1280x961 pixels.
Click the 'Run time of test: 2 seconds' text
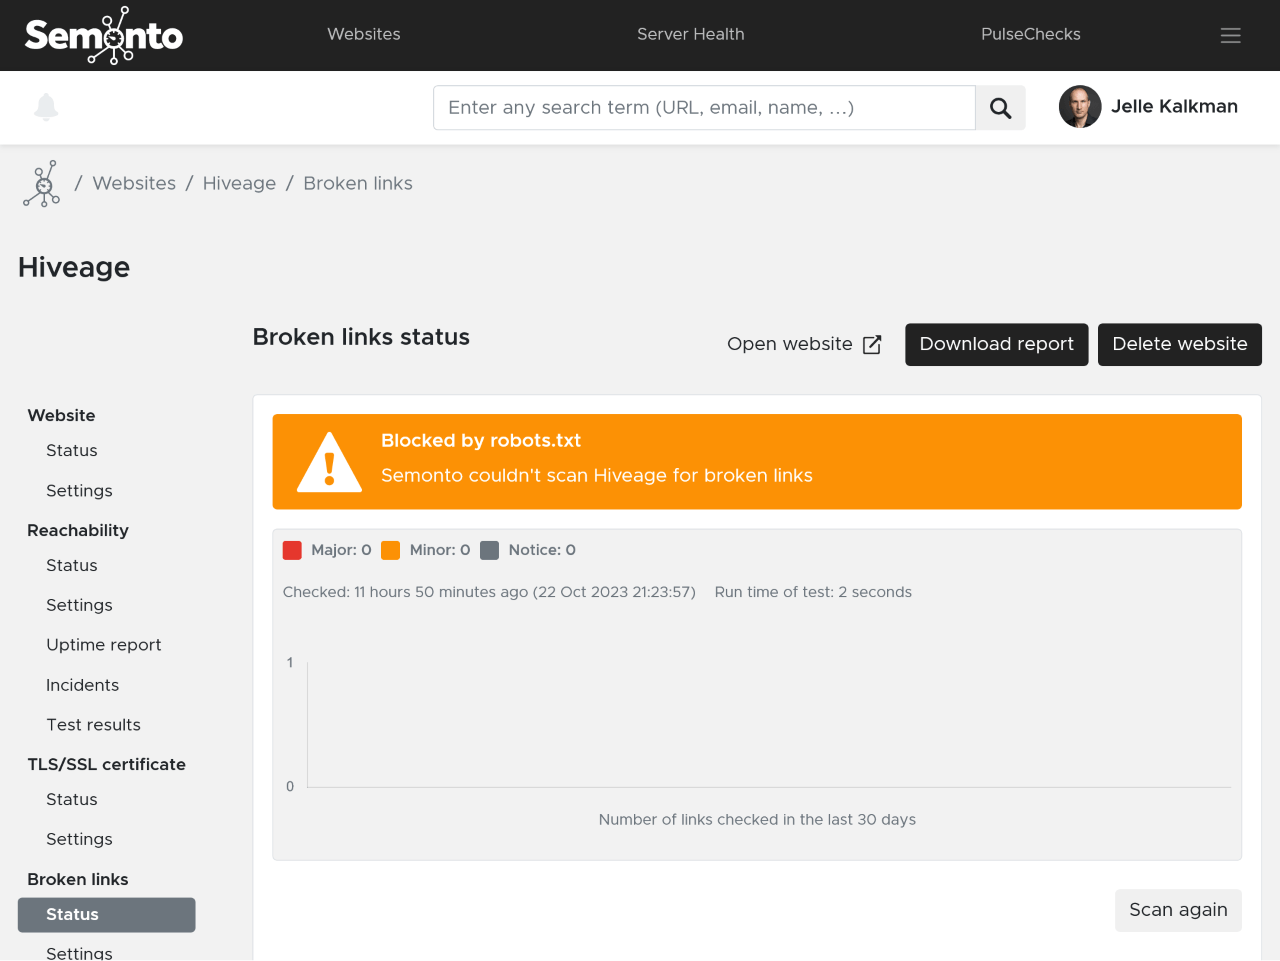coord(813,592)
